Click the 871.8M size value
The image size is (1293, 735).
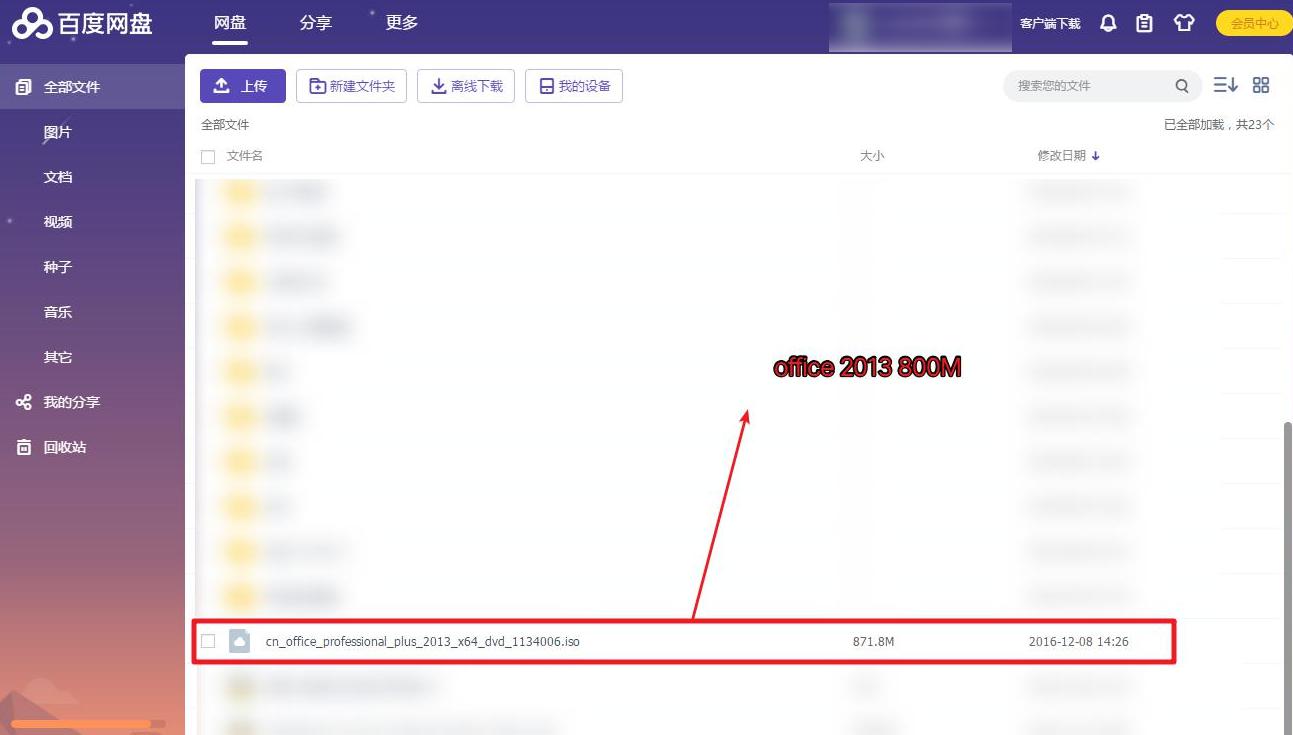[873, 641]
